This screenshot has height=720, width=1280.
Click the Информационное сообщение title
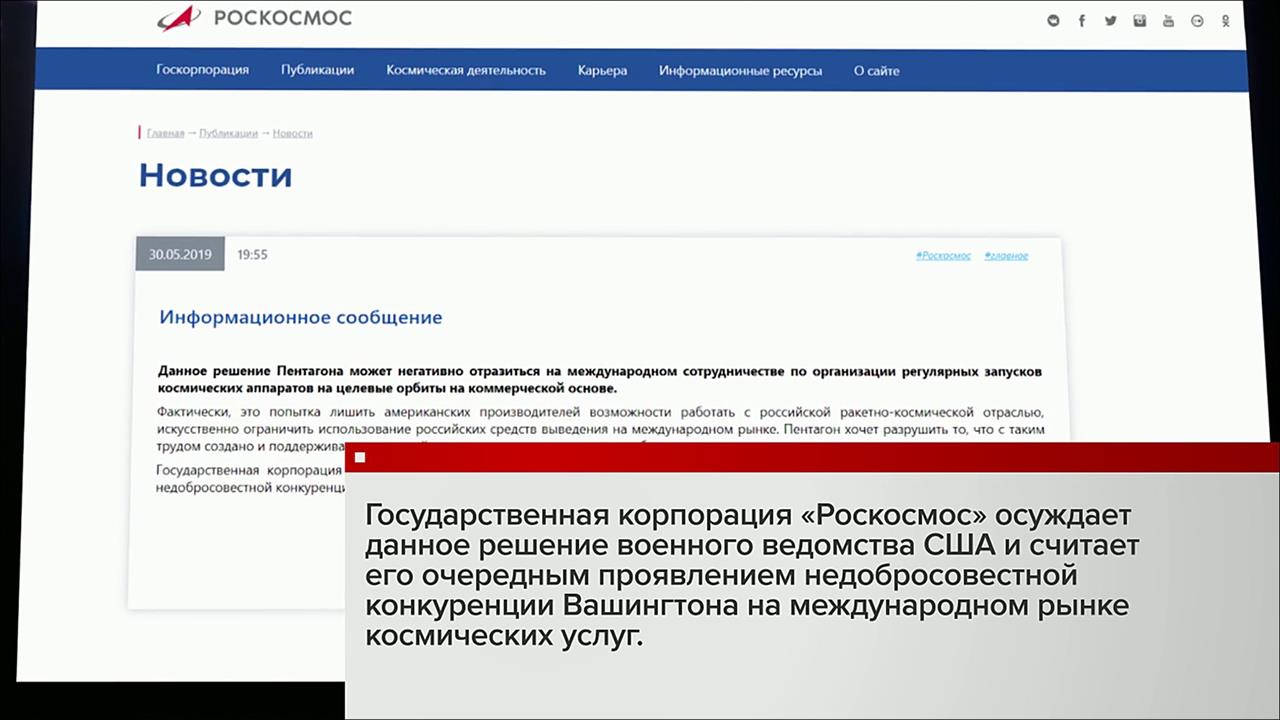pos(300,318)
